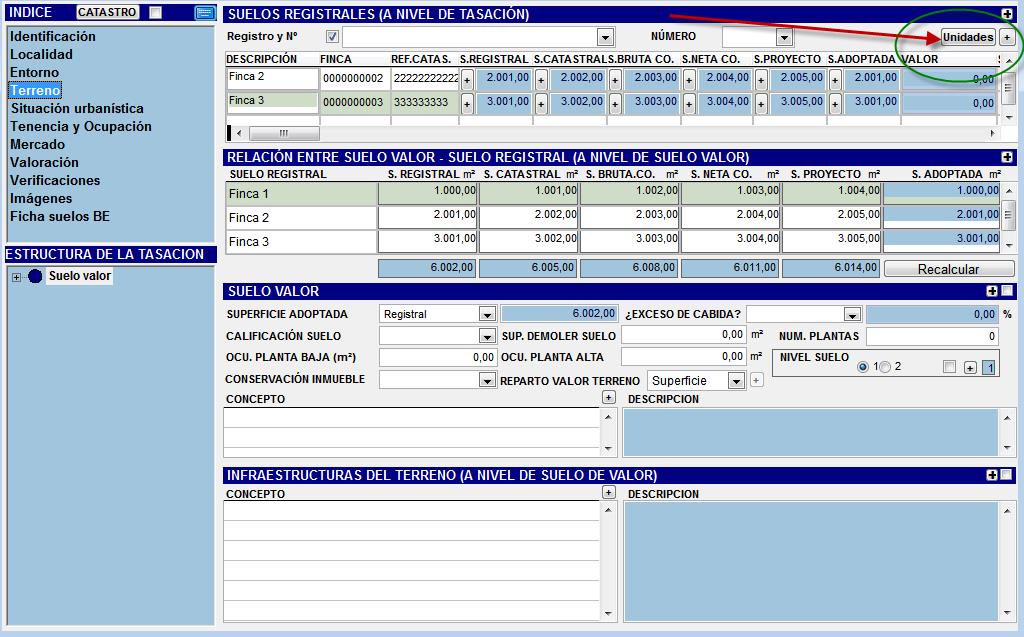Click the small plus button next to Unidades
Viewport: 1024px width, 637px height.
[1007, 37]
